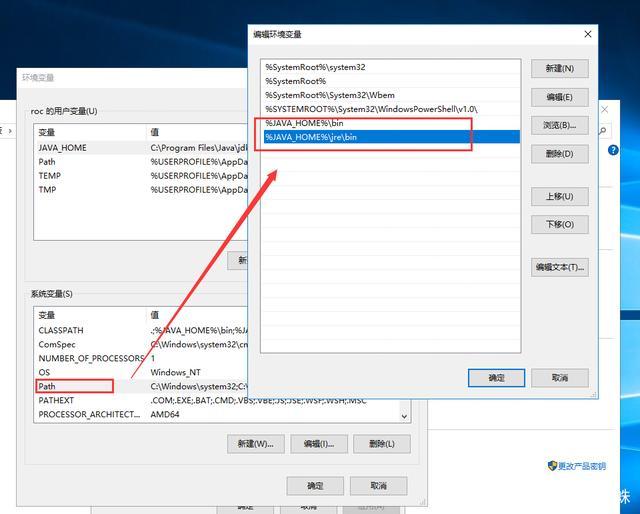Click 编辑(I)... for system variables

pos(319,444)
